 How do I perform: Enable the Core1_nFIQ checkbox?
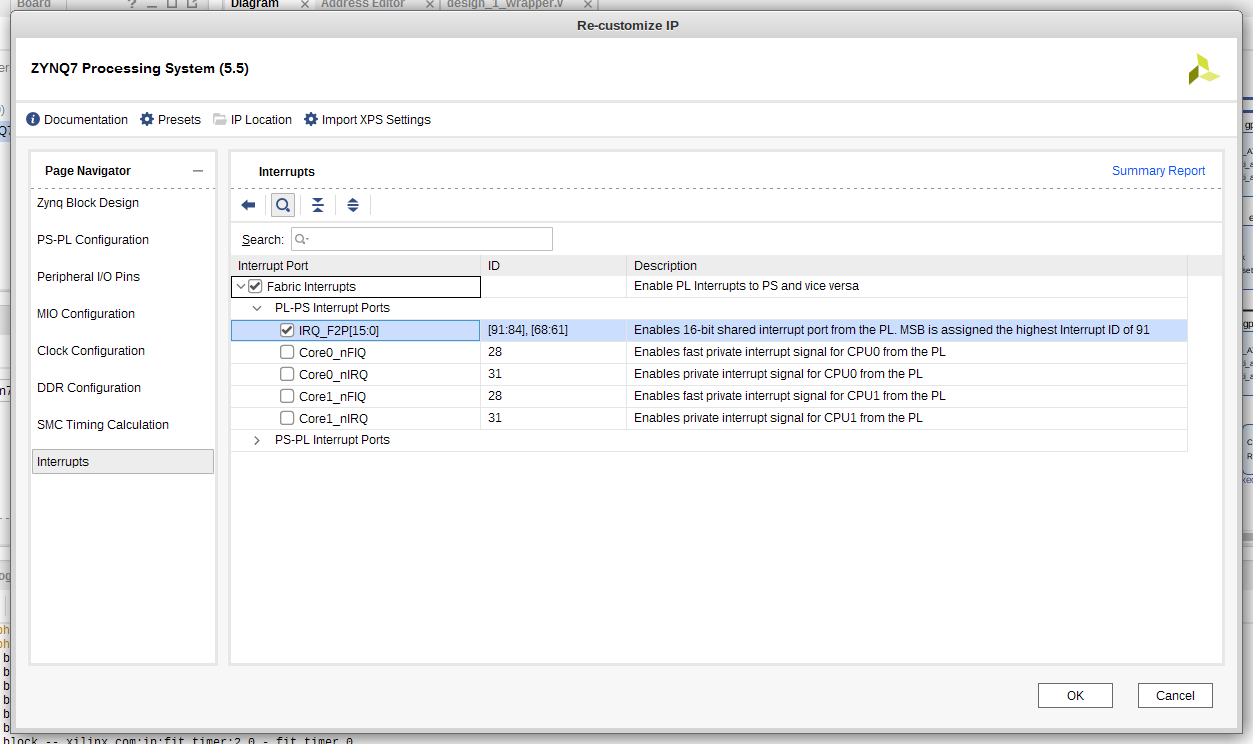coord(287,396)
